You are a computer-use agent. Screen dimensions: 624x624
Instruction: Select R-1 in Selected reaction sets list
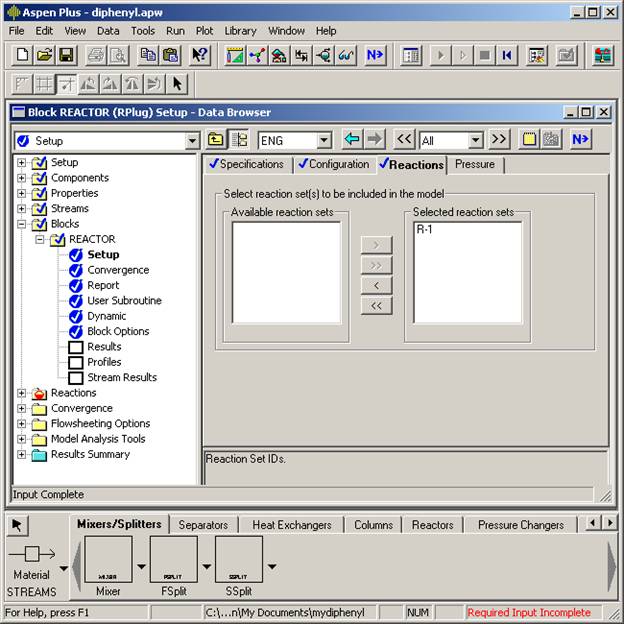click(424, 229)
